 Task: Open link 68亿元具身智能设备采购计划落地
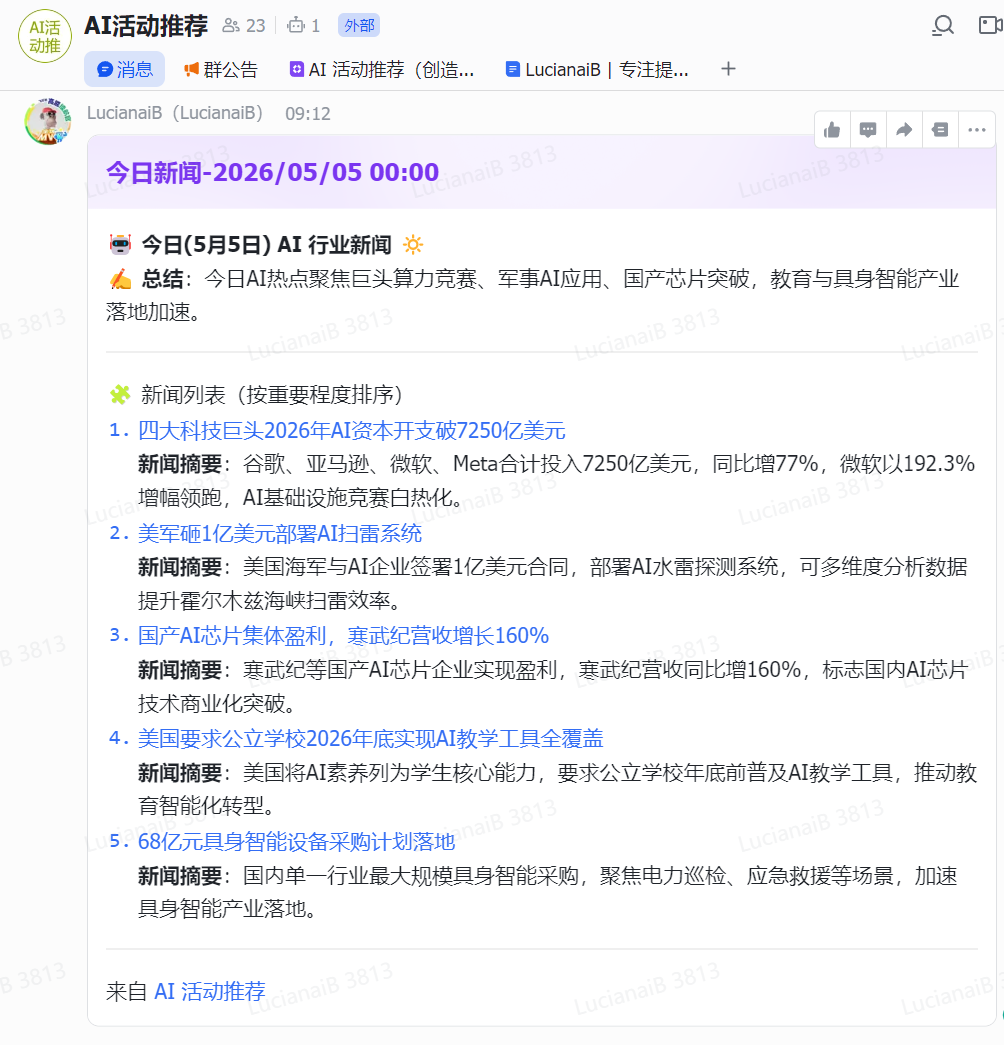point(297,842)
